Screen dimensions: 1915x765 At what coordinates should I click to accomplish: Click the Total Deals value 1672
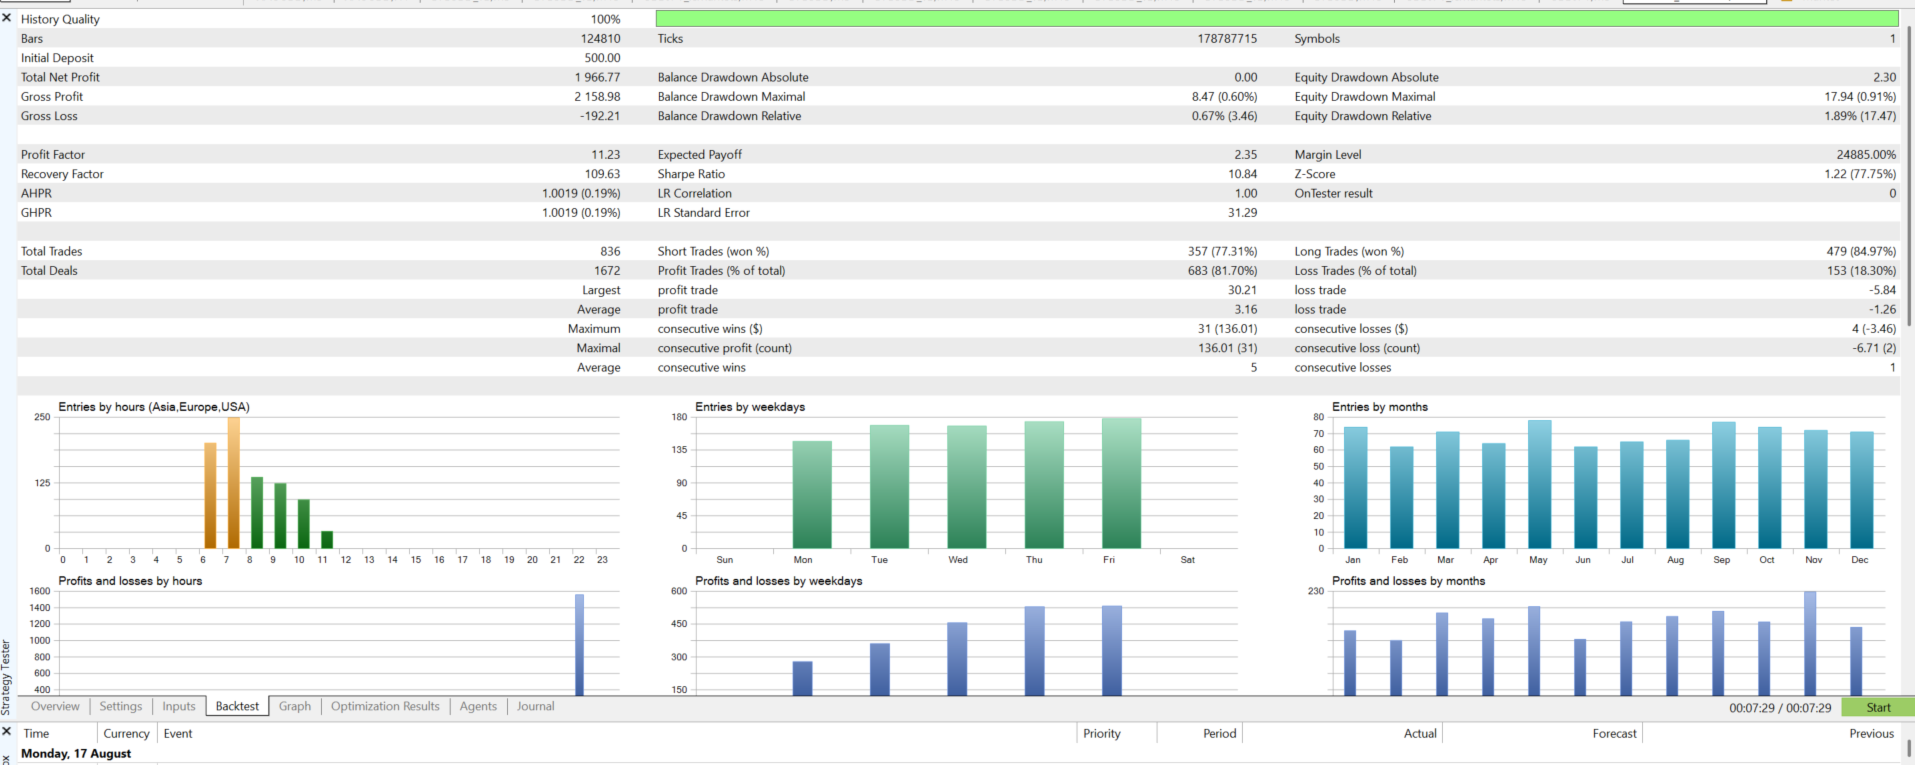point(607,270)
